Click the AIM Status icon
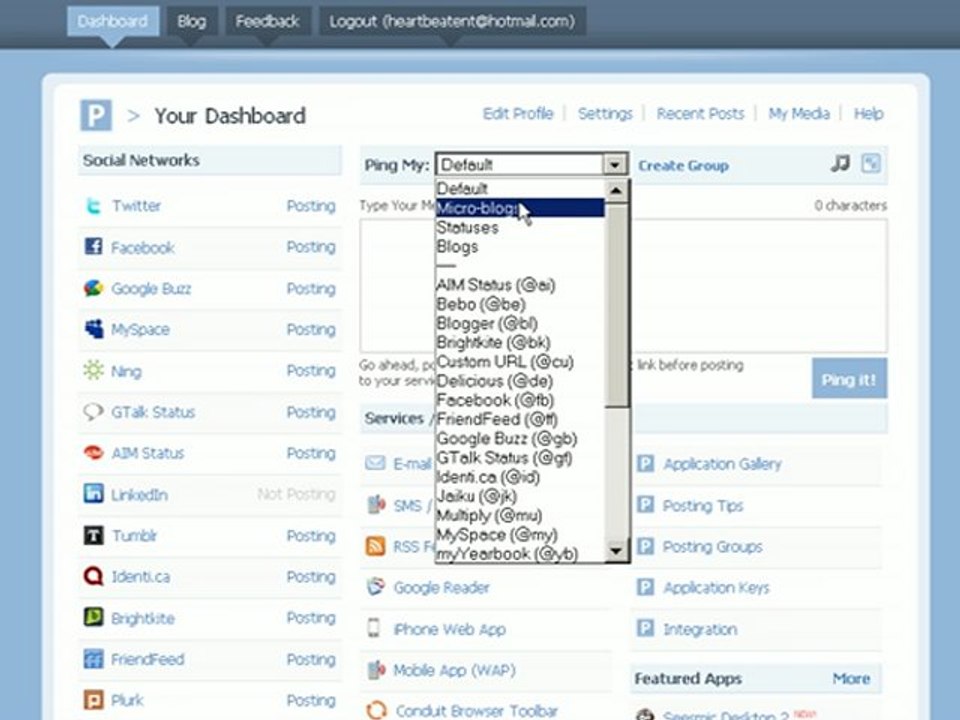This screenshot has height=720, width=960. pyautogui.click(x=93, y=452)
